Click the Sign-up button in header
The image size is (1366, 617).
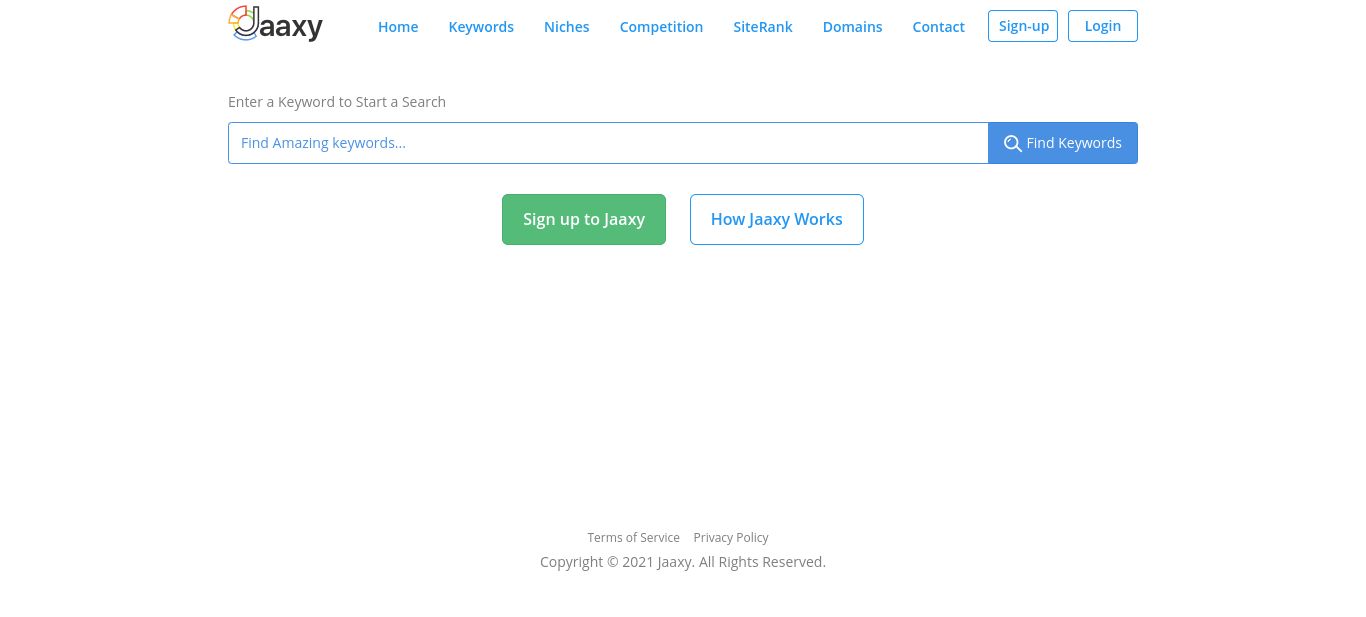tap(1023, 26)
